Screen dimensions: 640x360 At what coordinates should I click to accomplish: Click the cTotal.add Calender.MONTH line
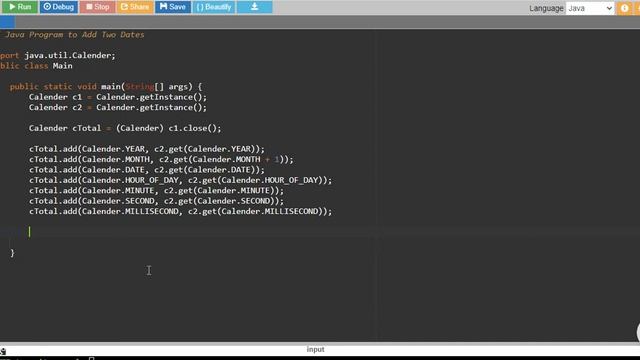161,159
